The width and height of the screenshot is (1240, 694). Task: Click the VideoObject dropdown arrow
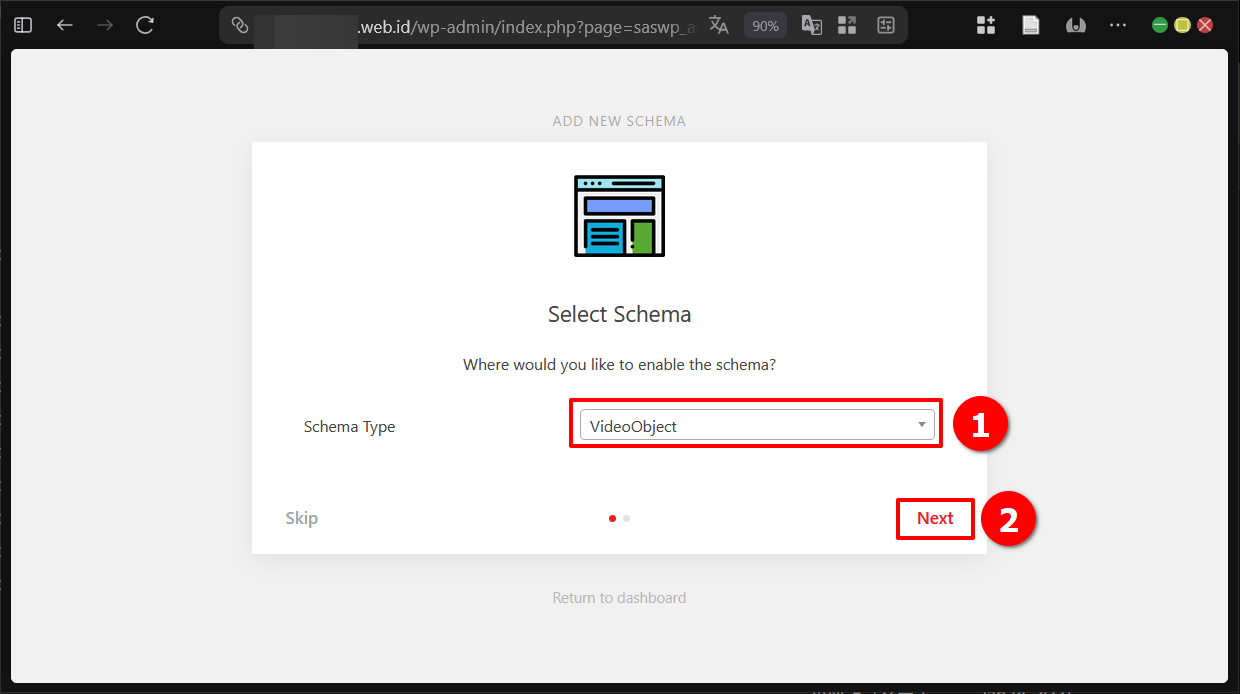pyautogui.click(x=921, y=424)
